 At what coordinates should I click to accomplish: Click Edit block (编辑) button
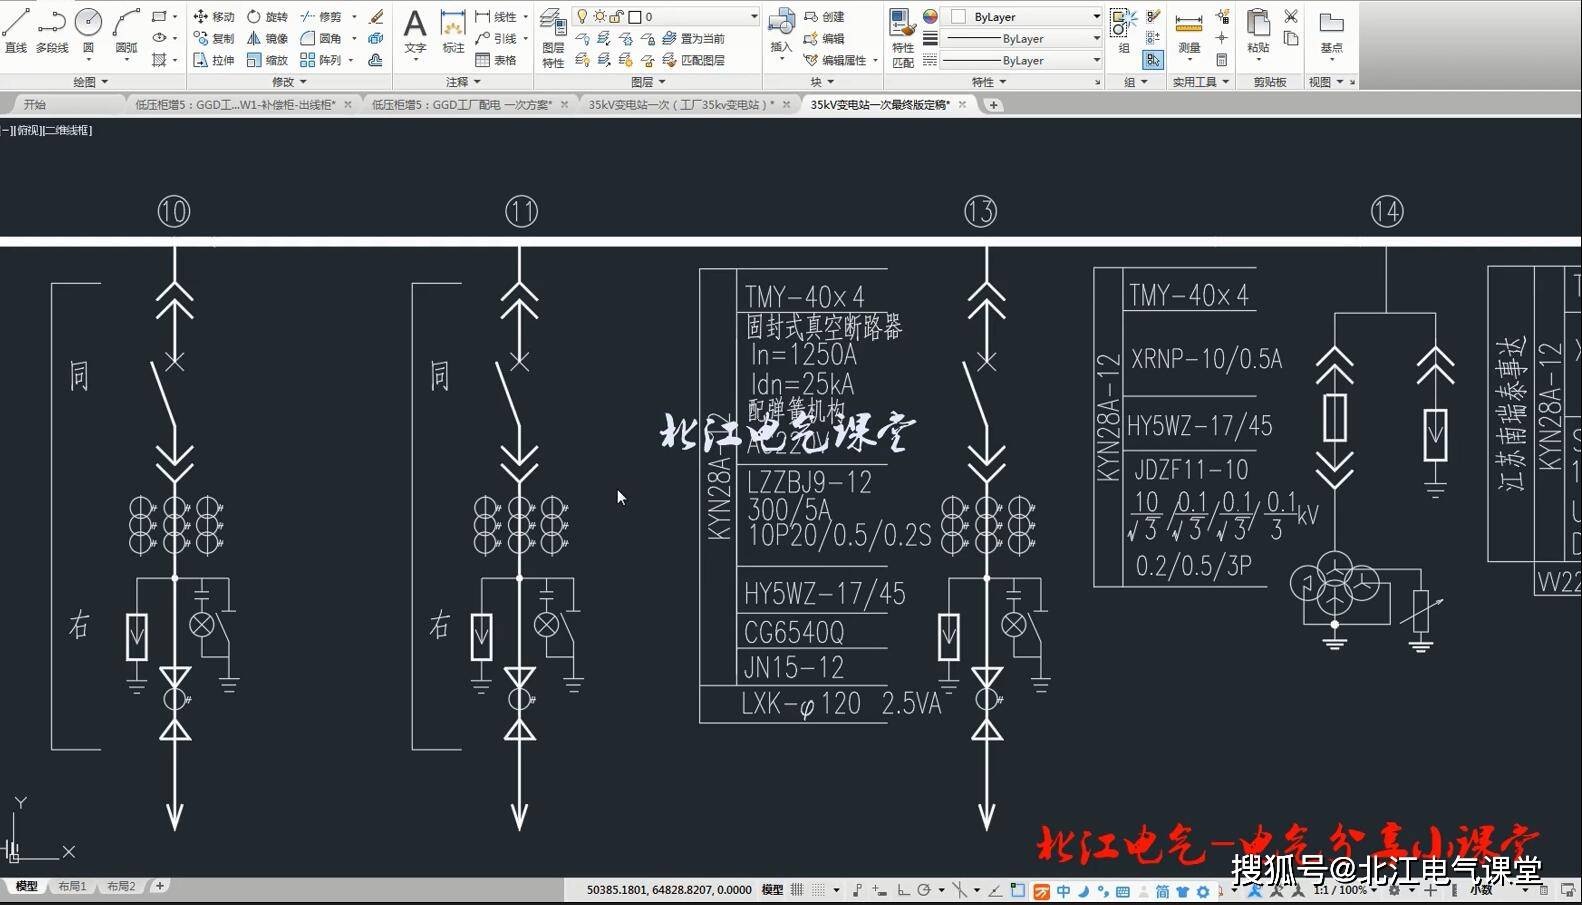[x=824, y=38]
